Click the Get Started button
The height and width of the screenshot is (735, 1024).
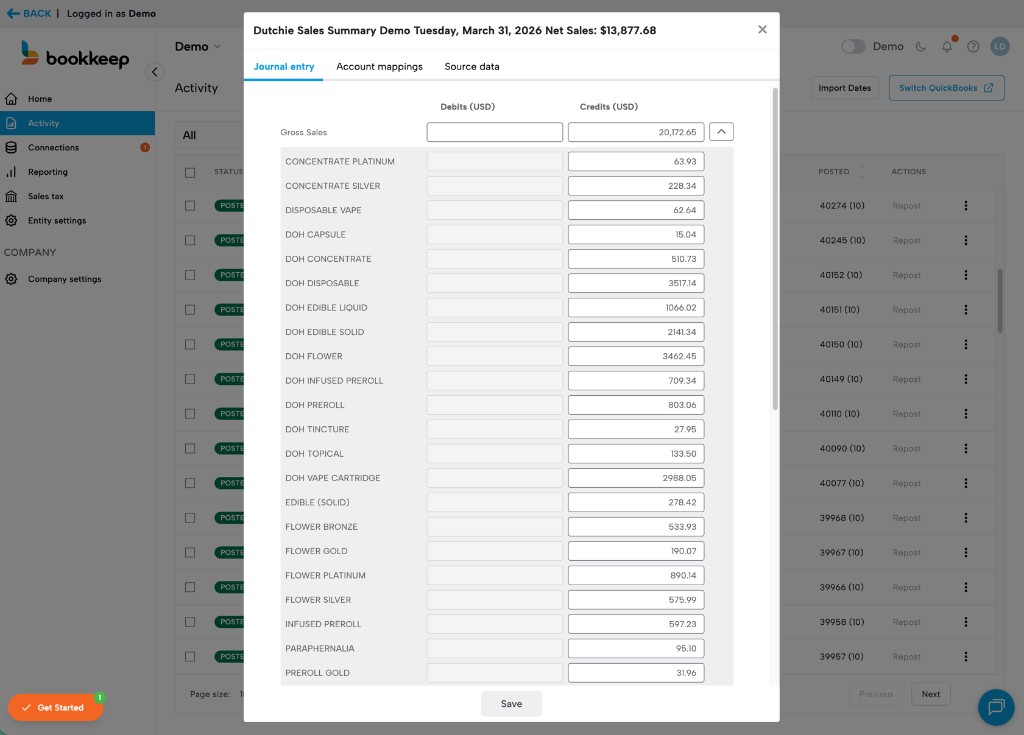55,707
